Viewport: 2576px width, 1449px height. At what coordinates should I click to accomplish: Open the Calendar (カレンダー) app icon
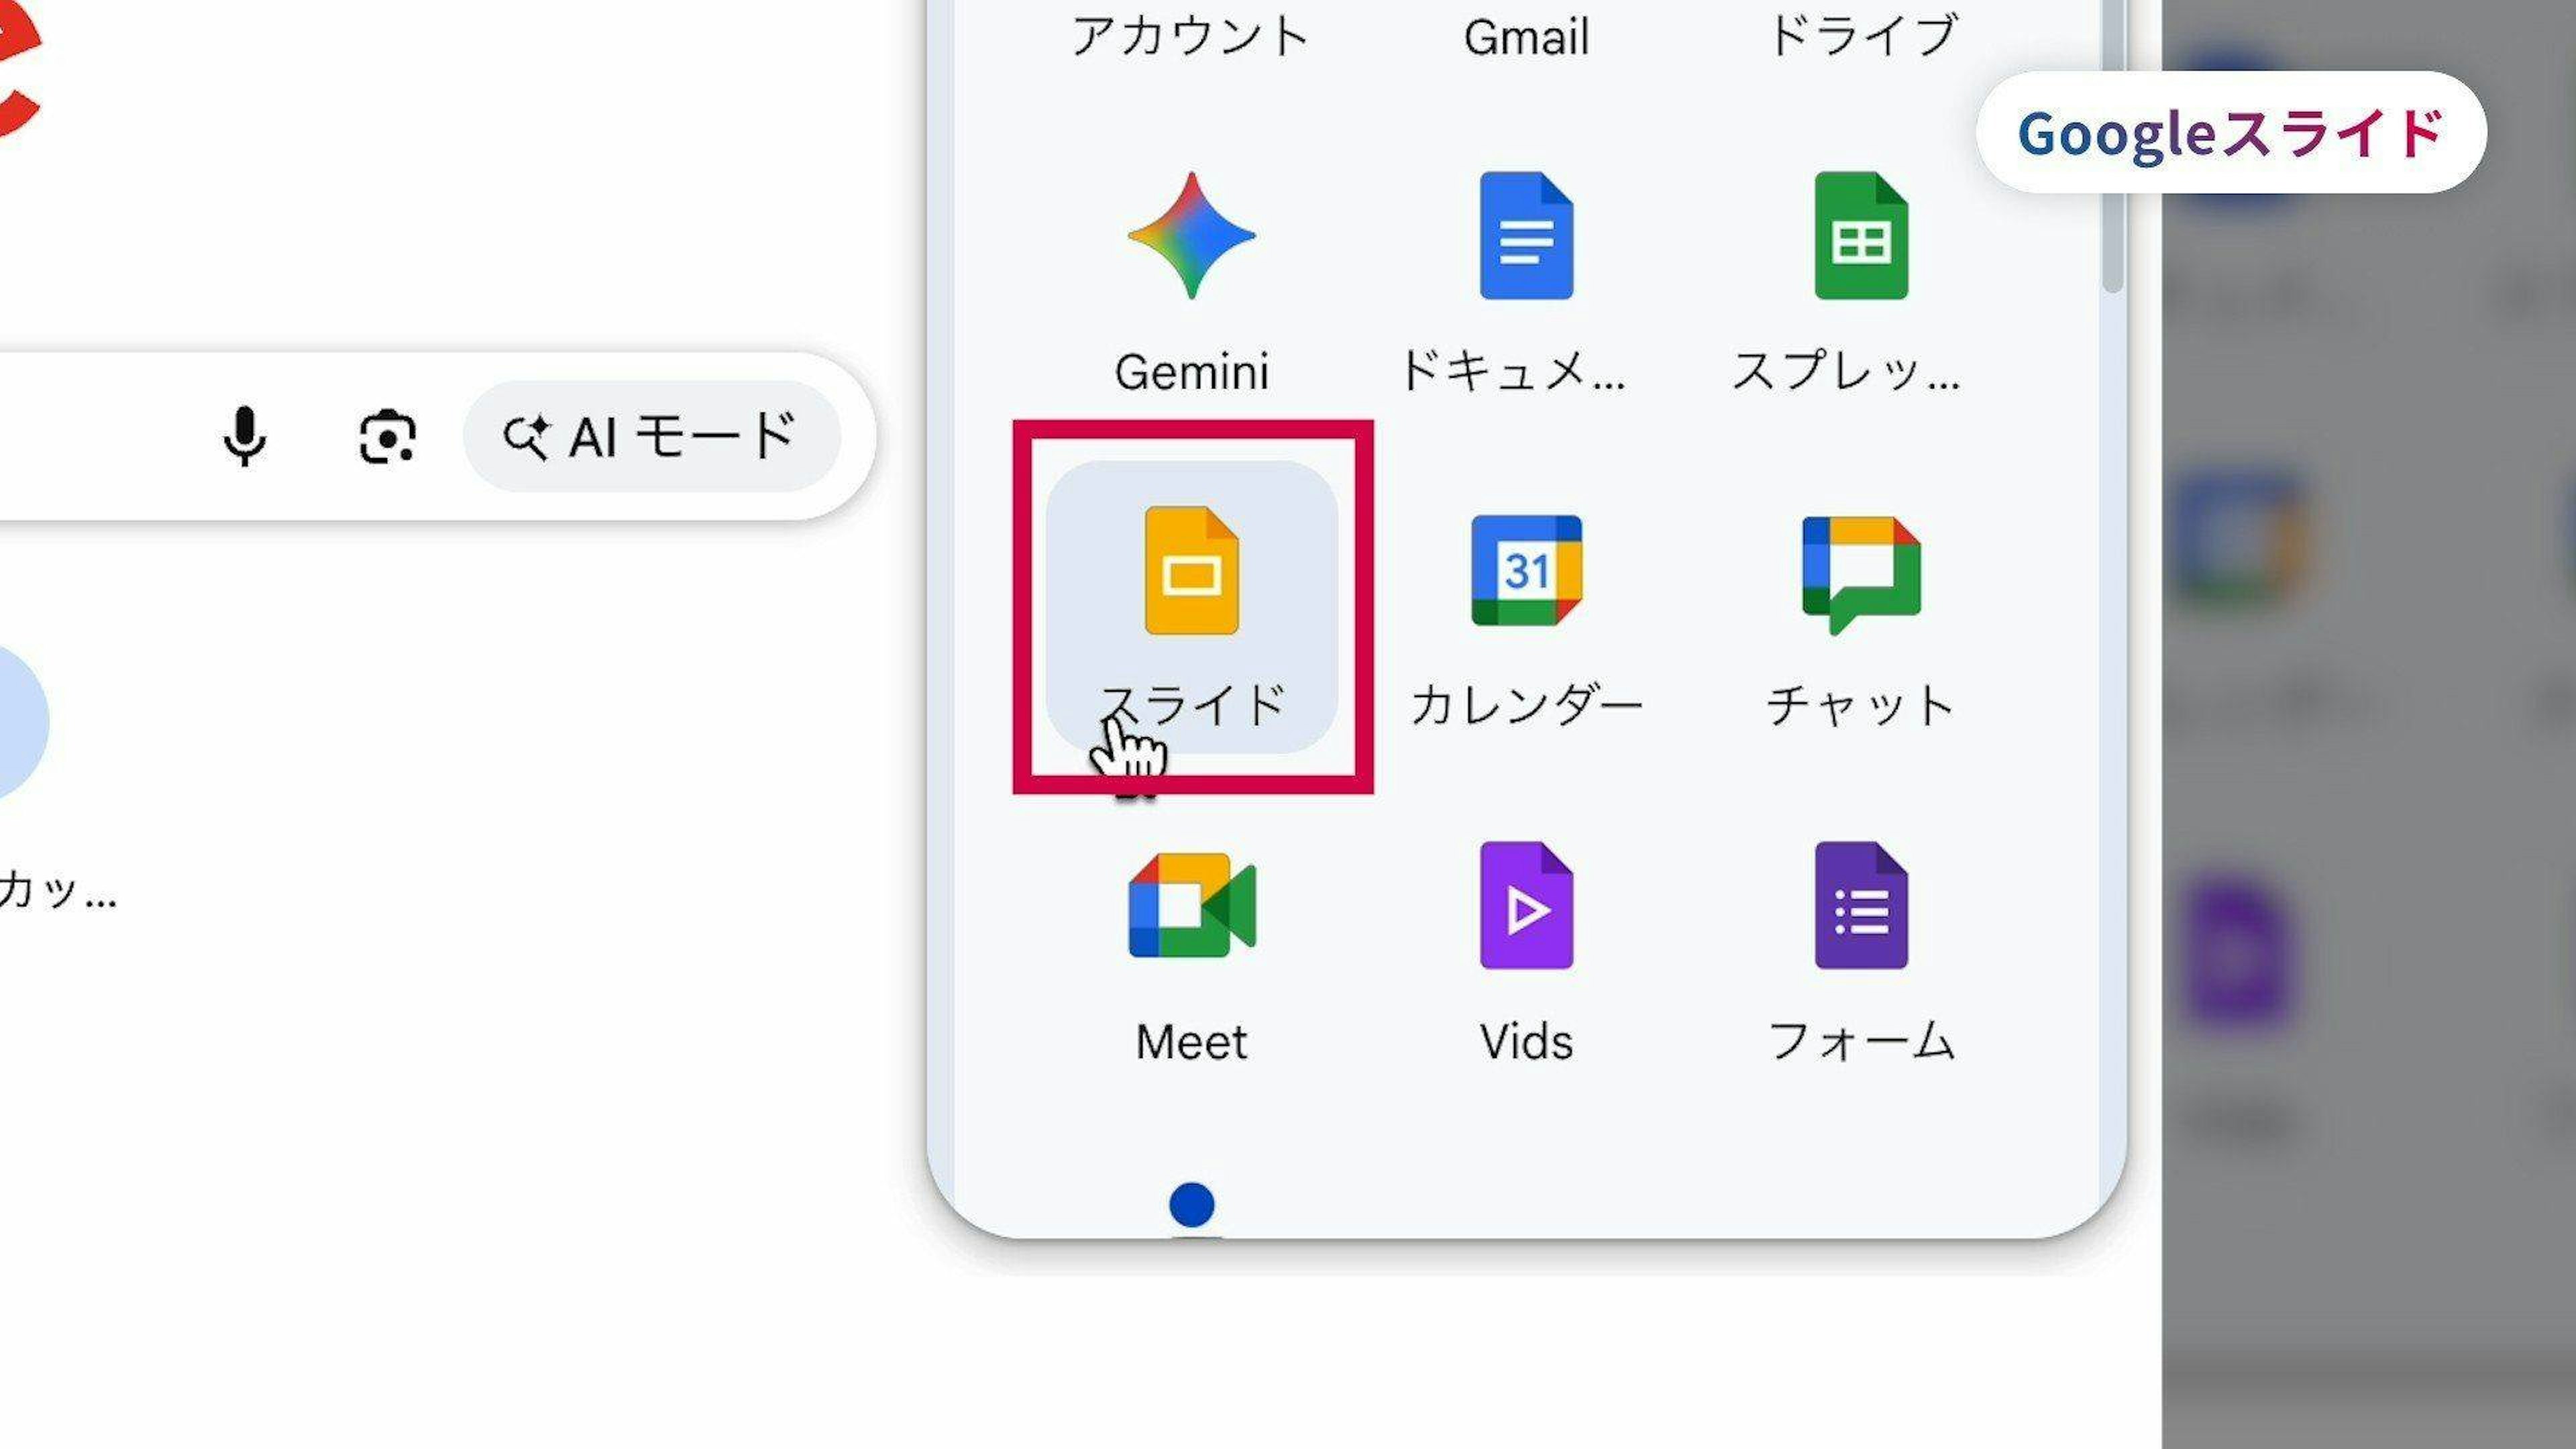[x=1526, y=572]
